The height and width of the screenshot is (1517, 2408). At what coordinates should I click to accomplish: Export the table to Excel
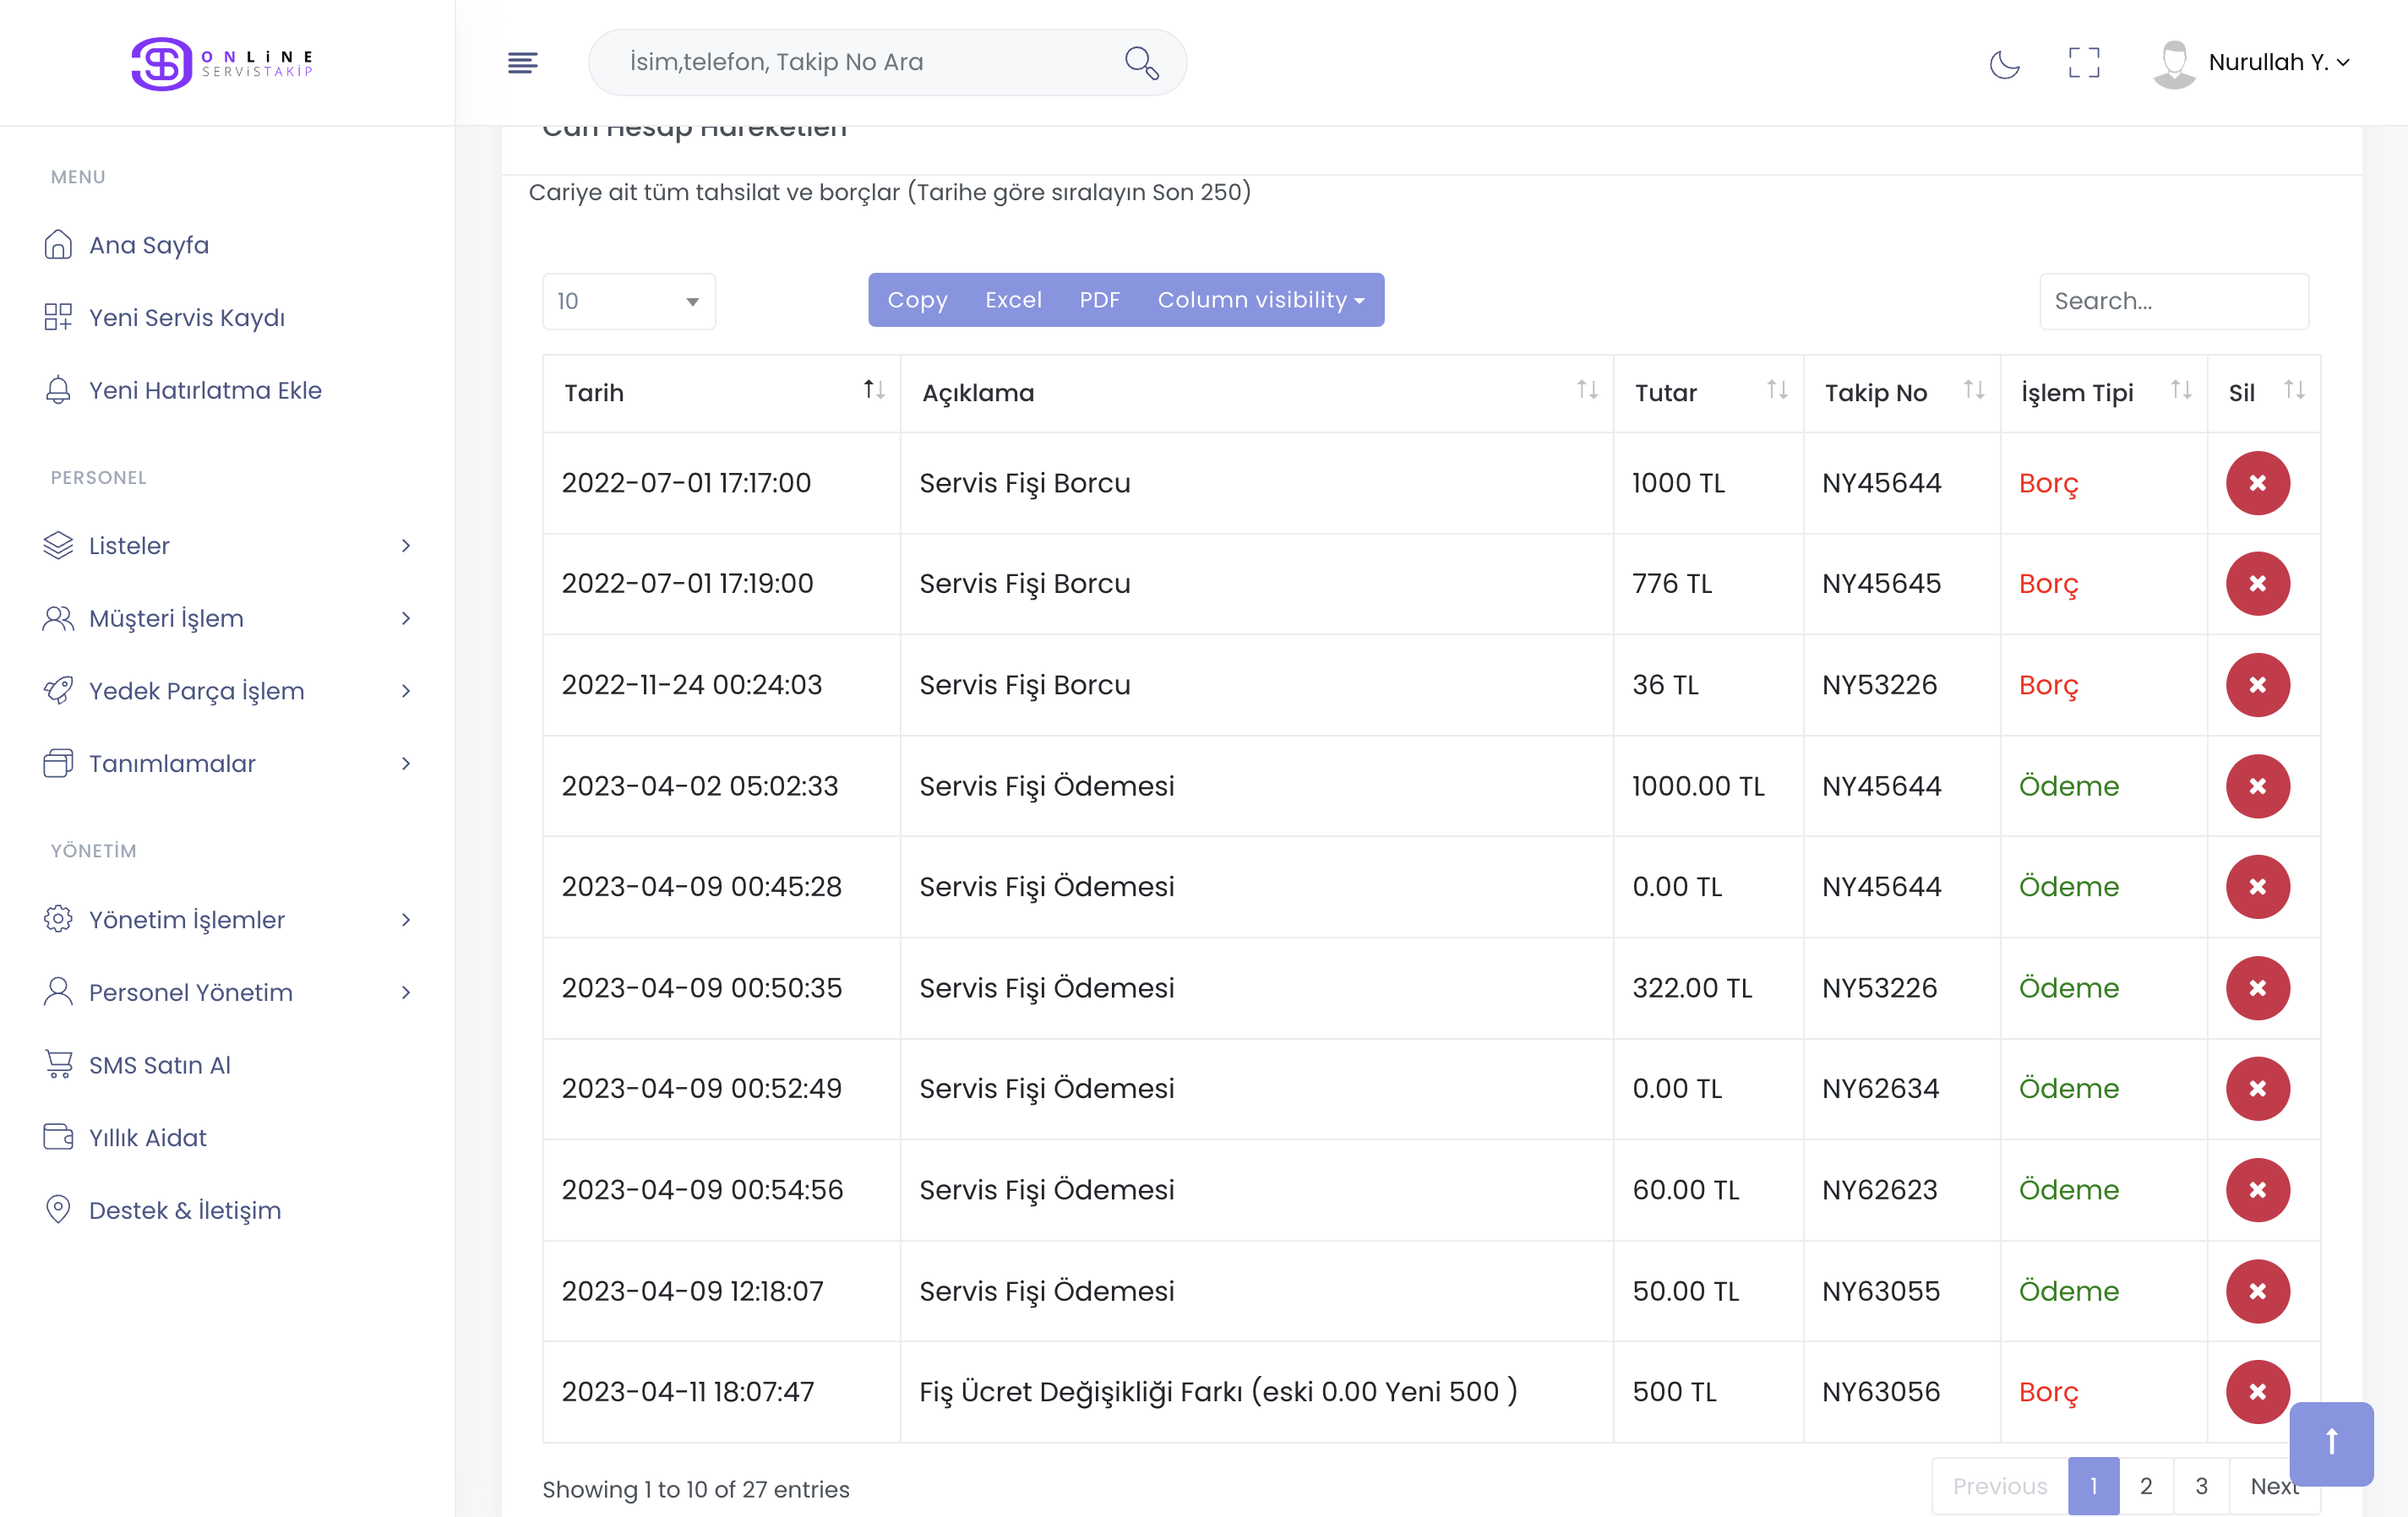[1012, 300]
